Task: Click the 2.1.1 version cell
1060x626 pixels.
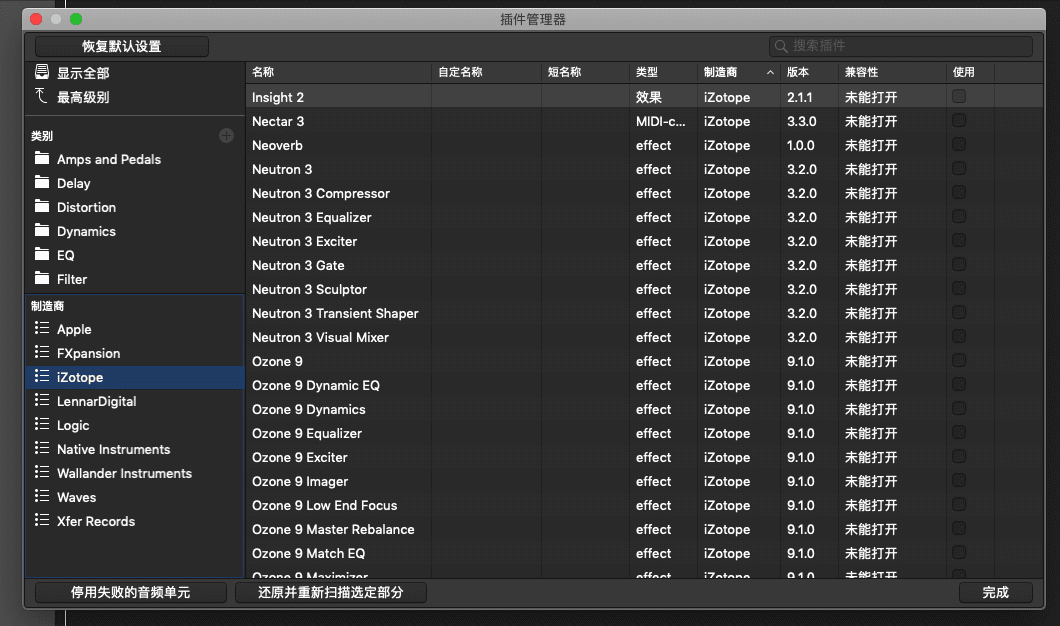Action: (x=800, y=97)
